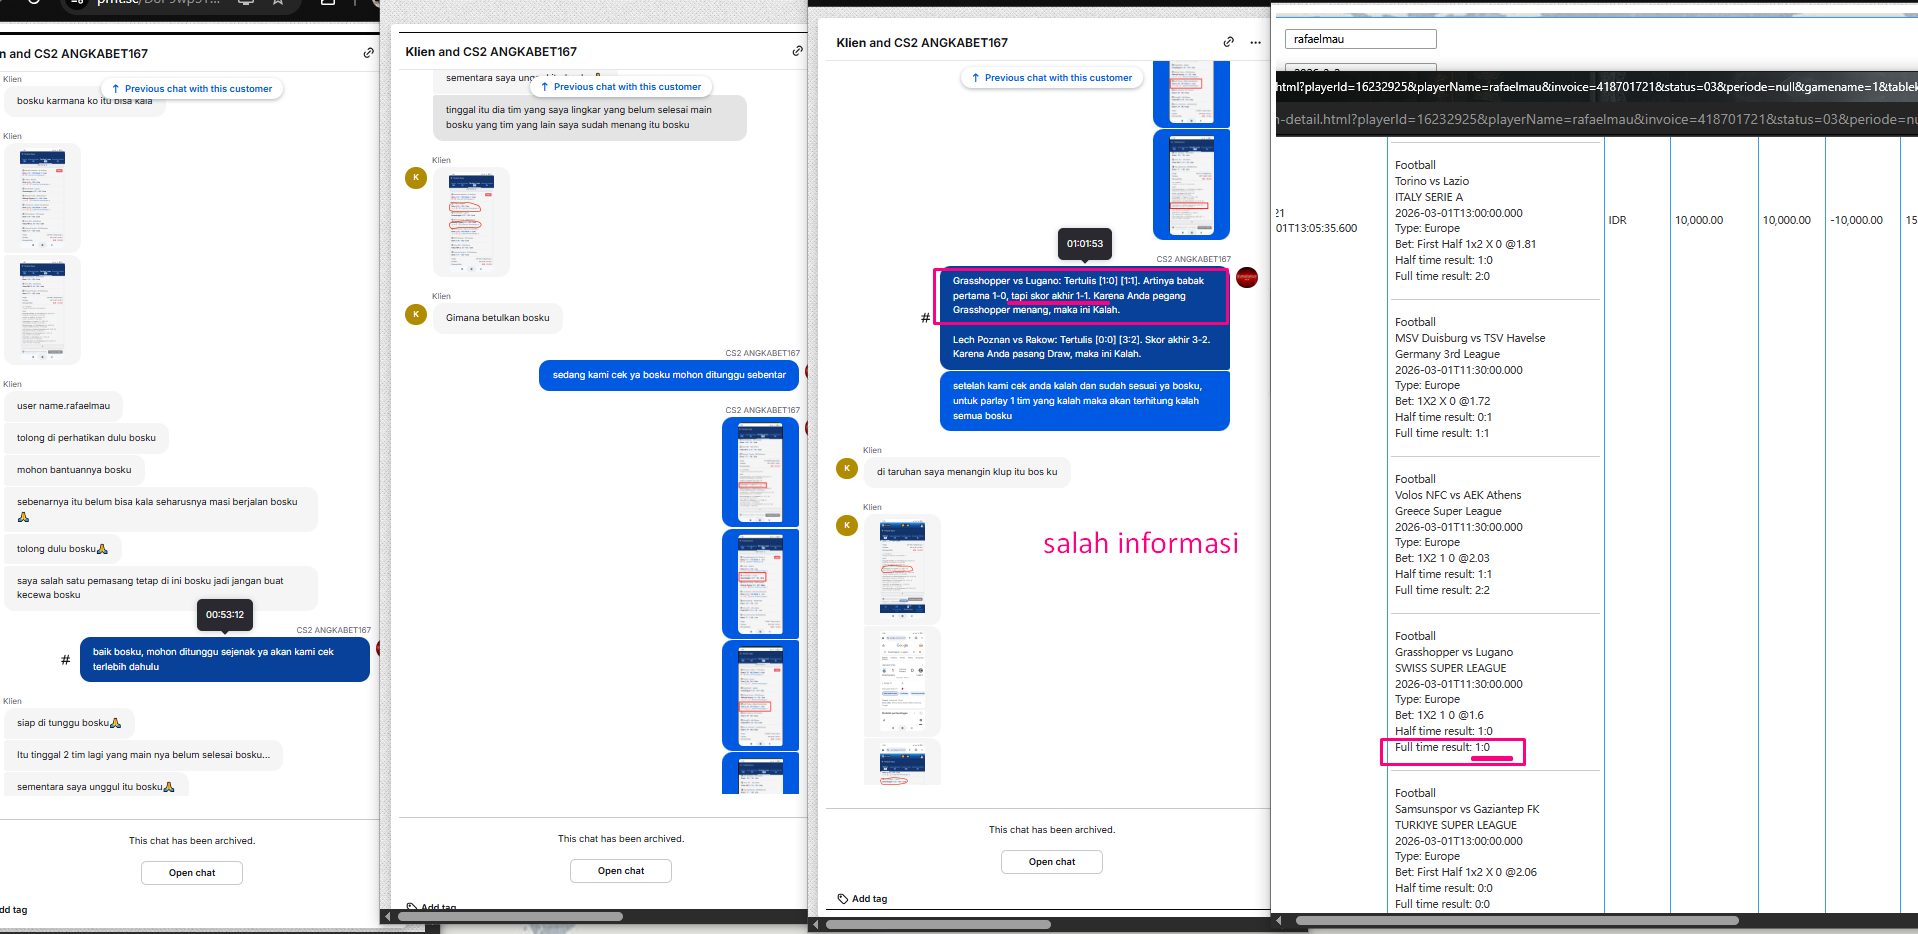Click "Torino vs Lazio" in the bet table
The image size is (1918, 934).
[1432, 181]
